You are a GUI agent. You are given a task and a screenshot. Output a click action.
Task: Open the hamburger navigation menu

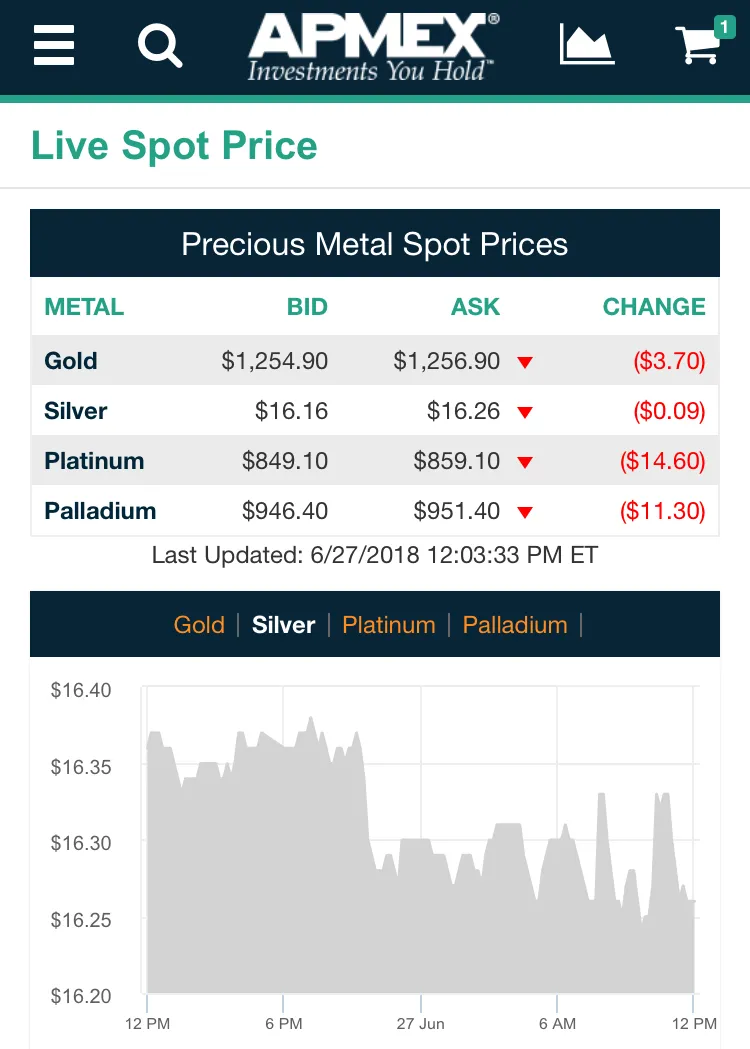pos(54,45)
